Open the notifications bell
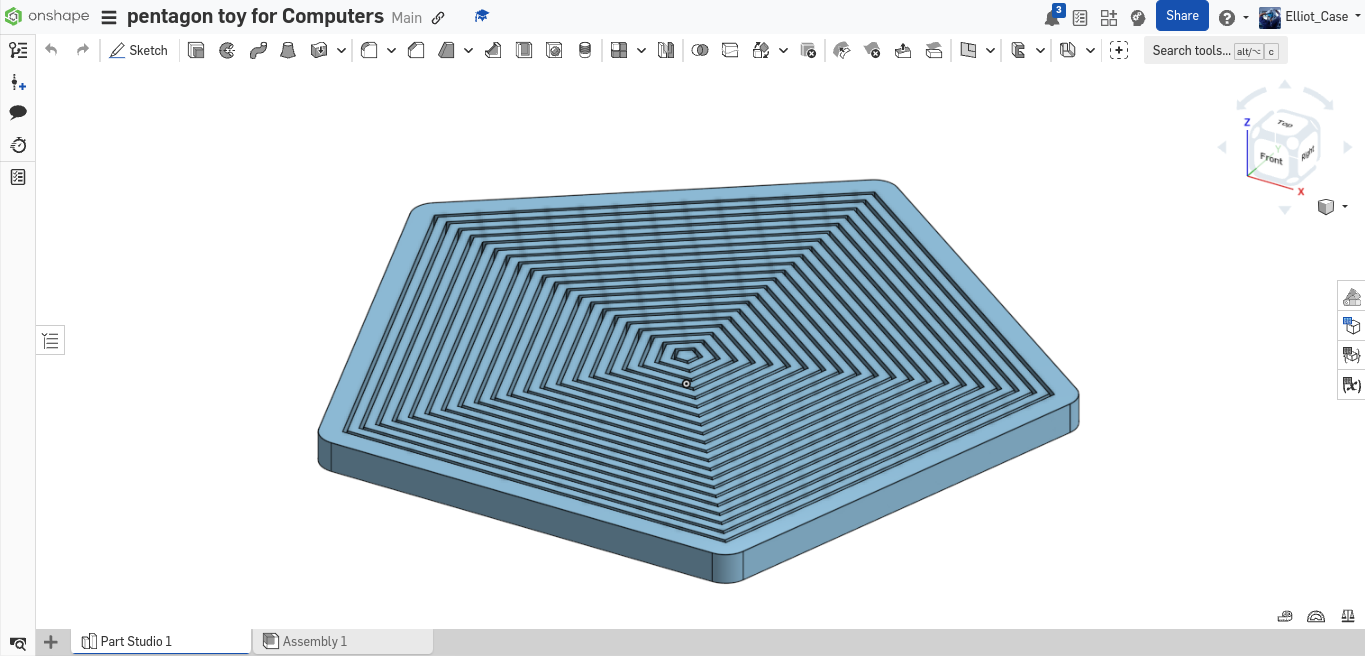This screenshot has width=1365, height=656. (1052, 17)
